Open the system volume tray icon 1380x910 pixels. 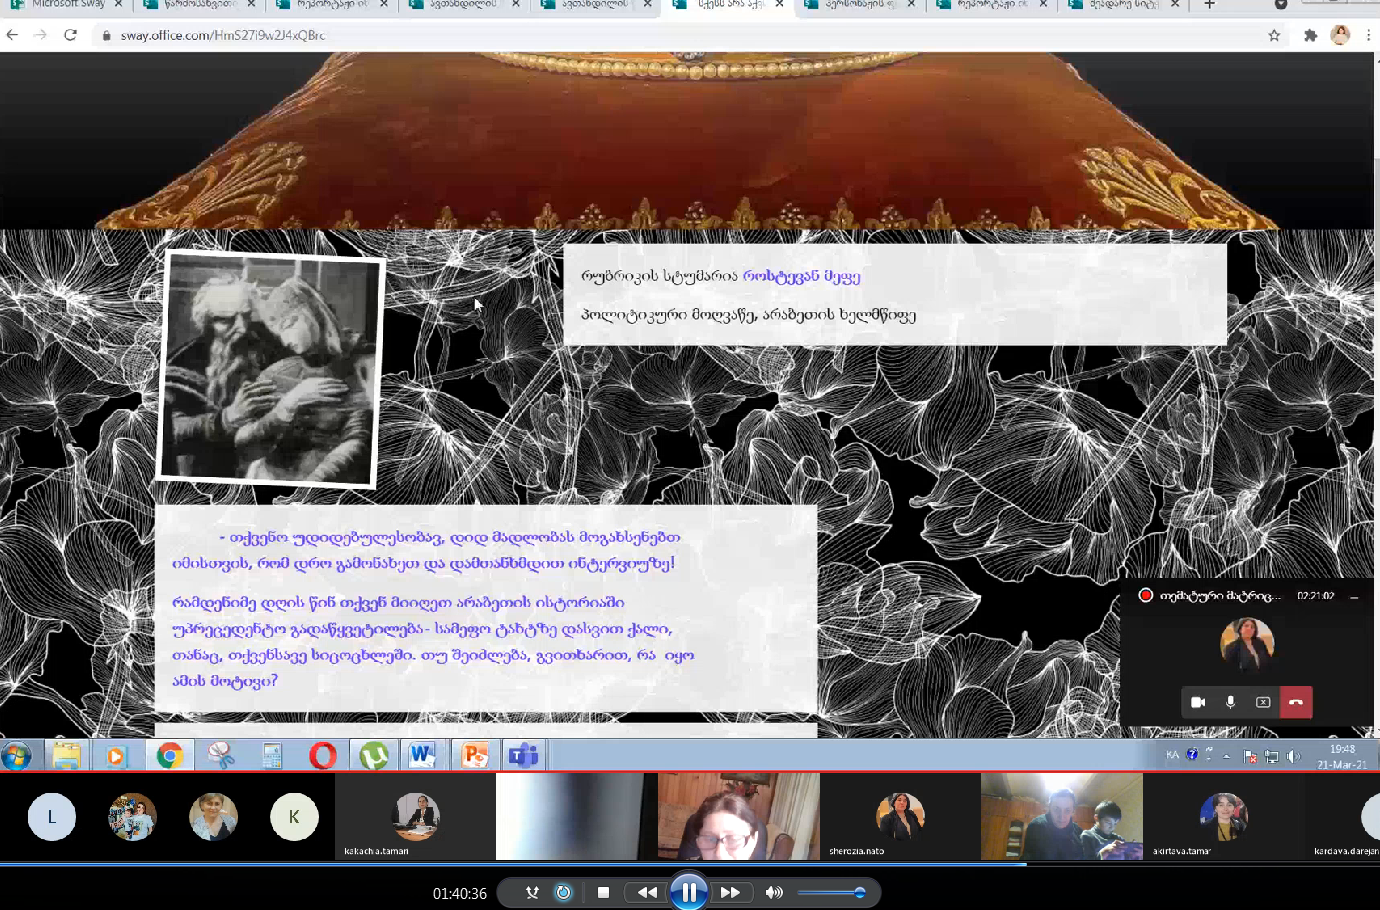[1293, 756]
